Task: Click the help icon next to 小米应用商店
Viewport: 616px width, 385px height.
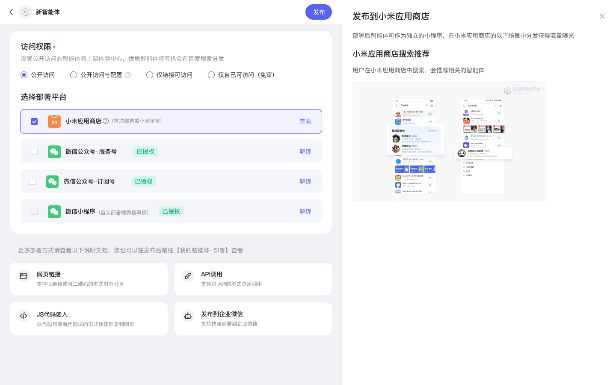Action: 106,121
